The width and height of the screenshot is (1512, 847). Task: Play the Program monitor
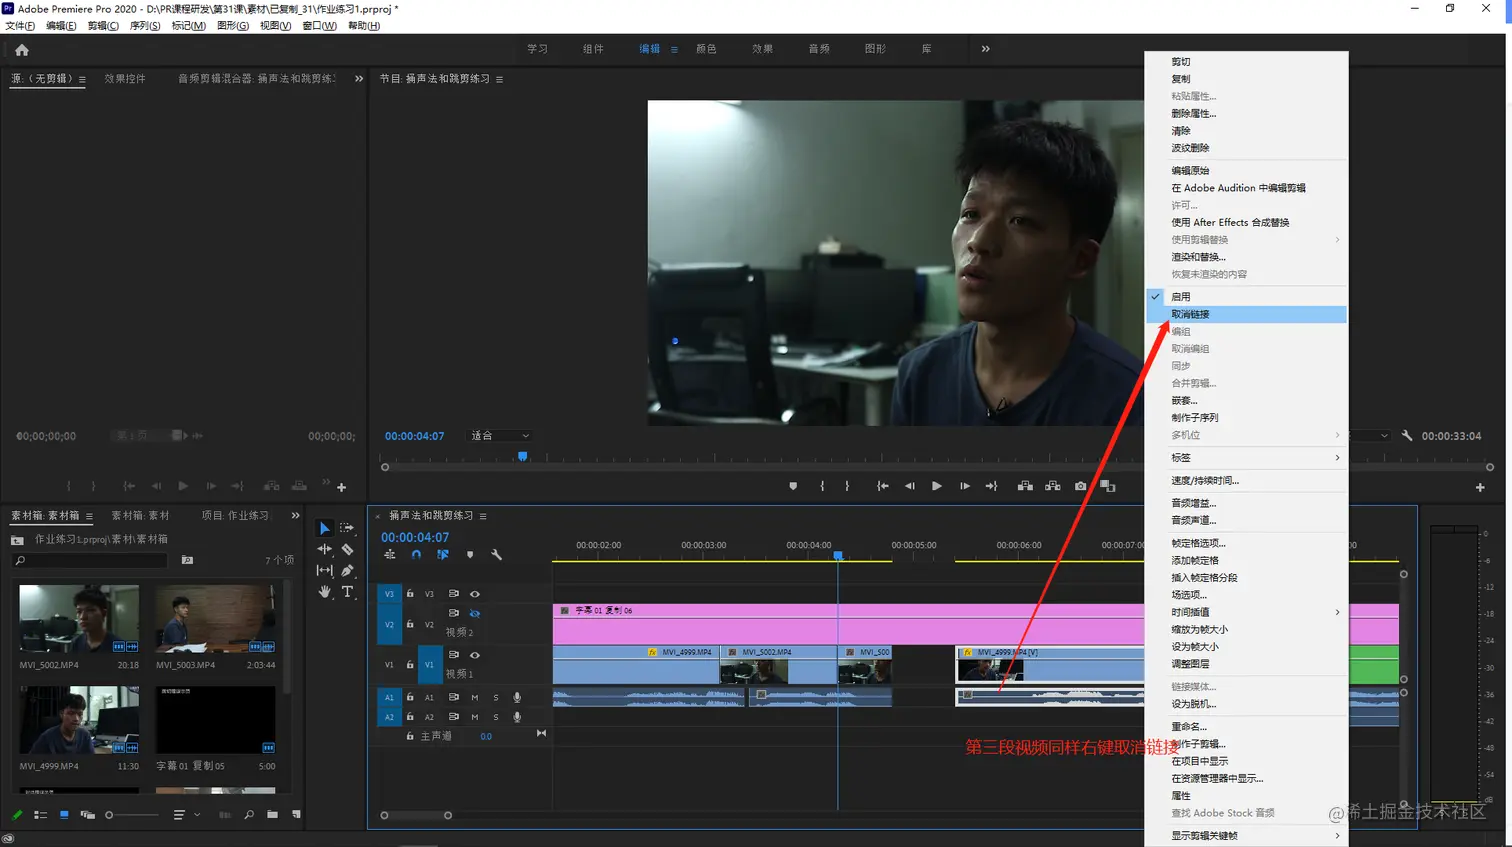(x=937, y=486)
